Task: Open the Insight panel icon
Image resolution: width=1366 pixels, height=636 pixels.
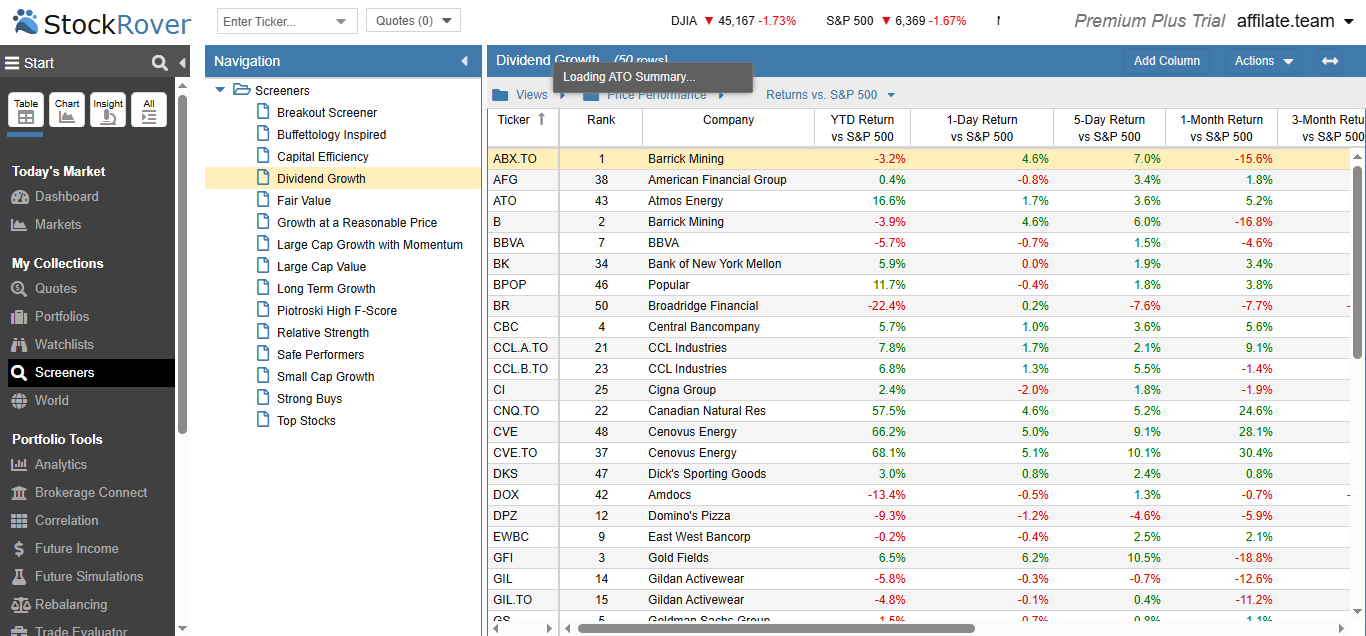Action: pyautogui.click(x=108, y=110)
